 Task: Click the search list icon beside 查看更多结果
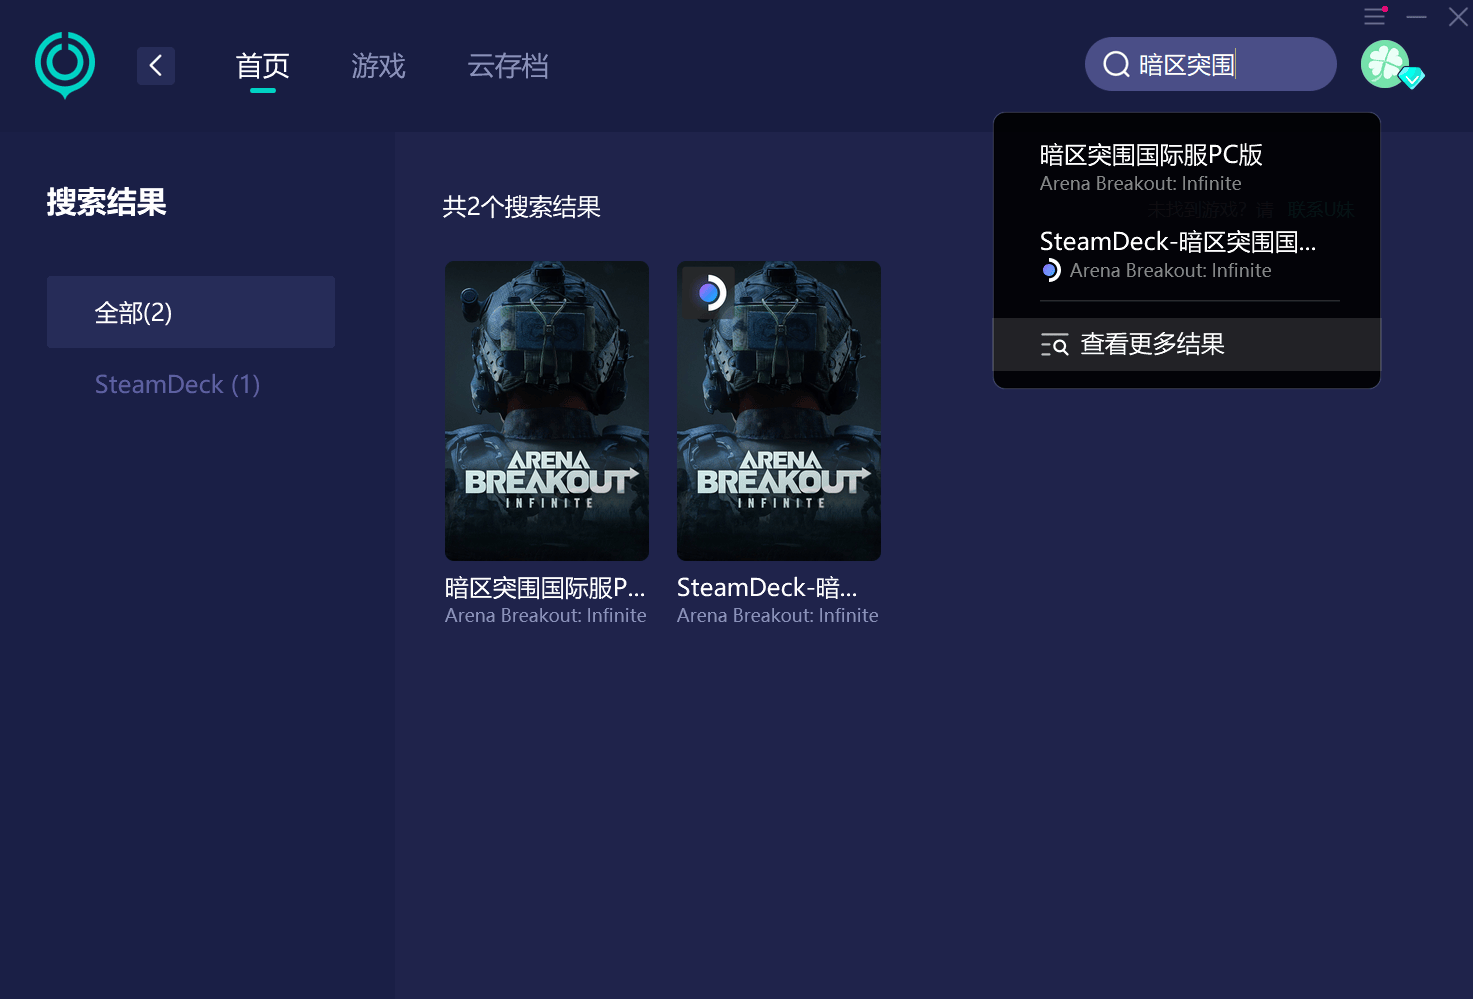1054,345
